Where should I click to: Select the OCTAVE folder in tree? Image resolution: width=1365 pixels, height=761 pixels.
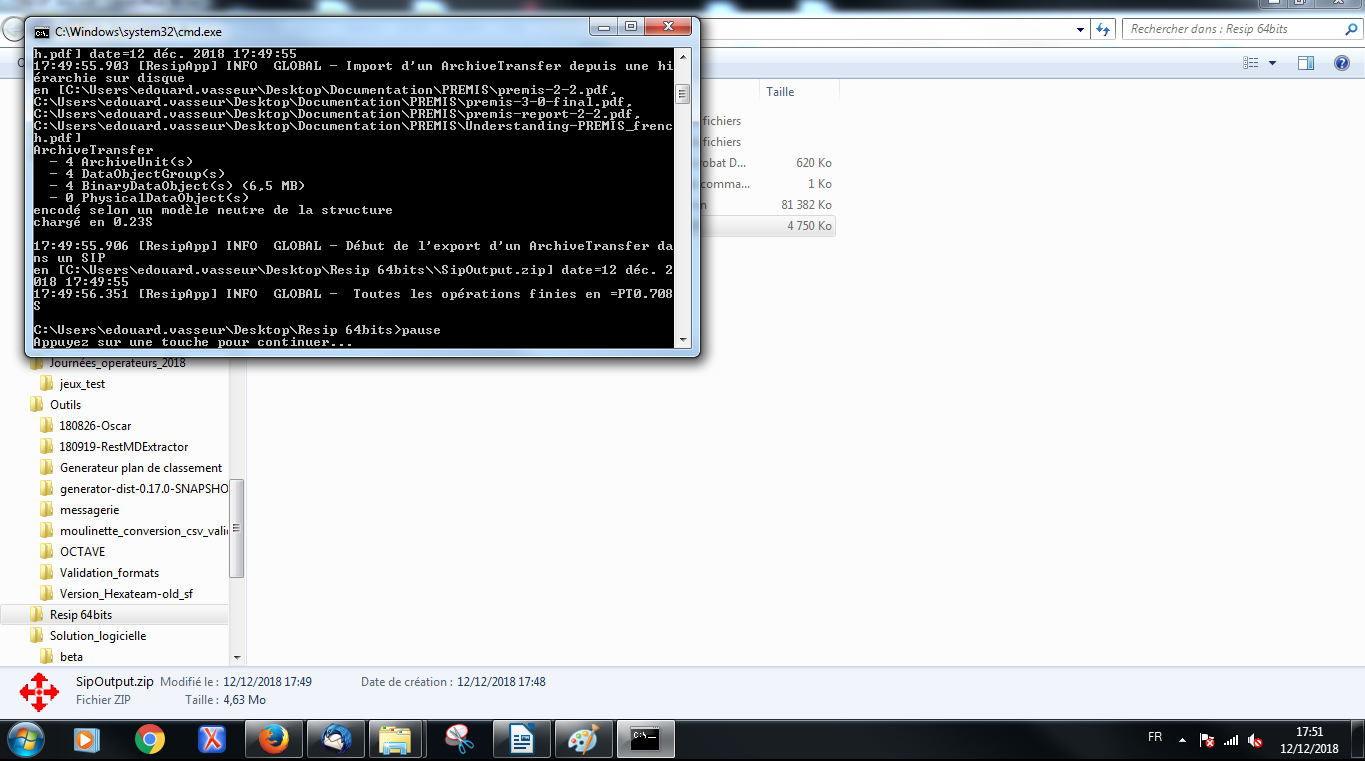coord(82,552)
